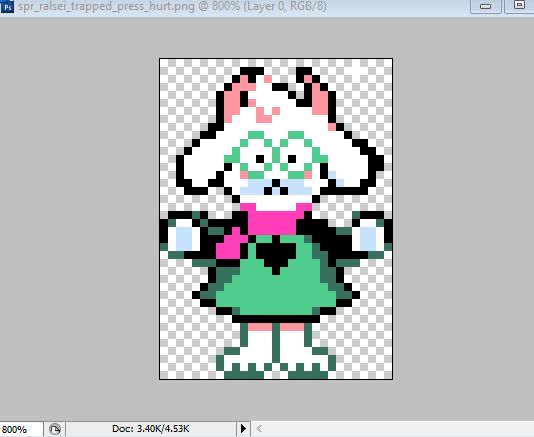Click the Ralsei sprite on the canvas
The image size is (534, 437).
click(276, 223)
